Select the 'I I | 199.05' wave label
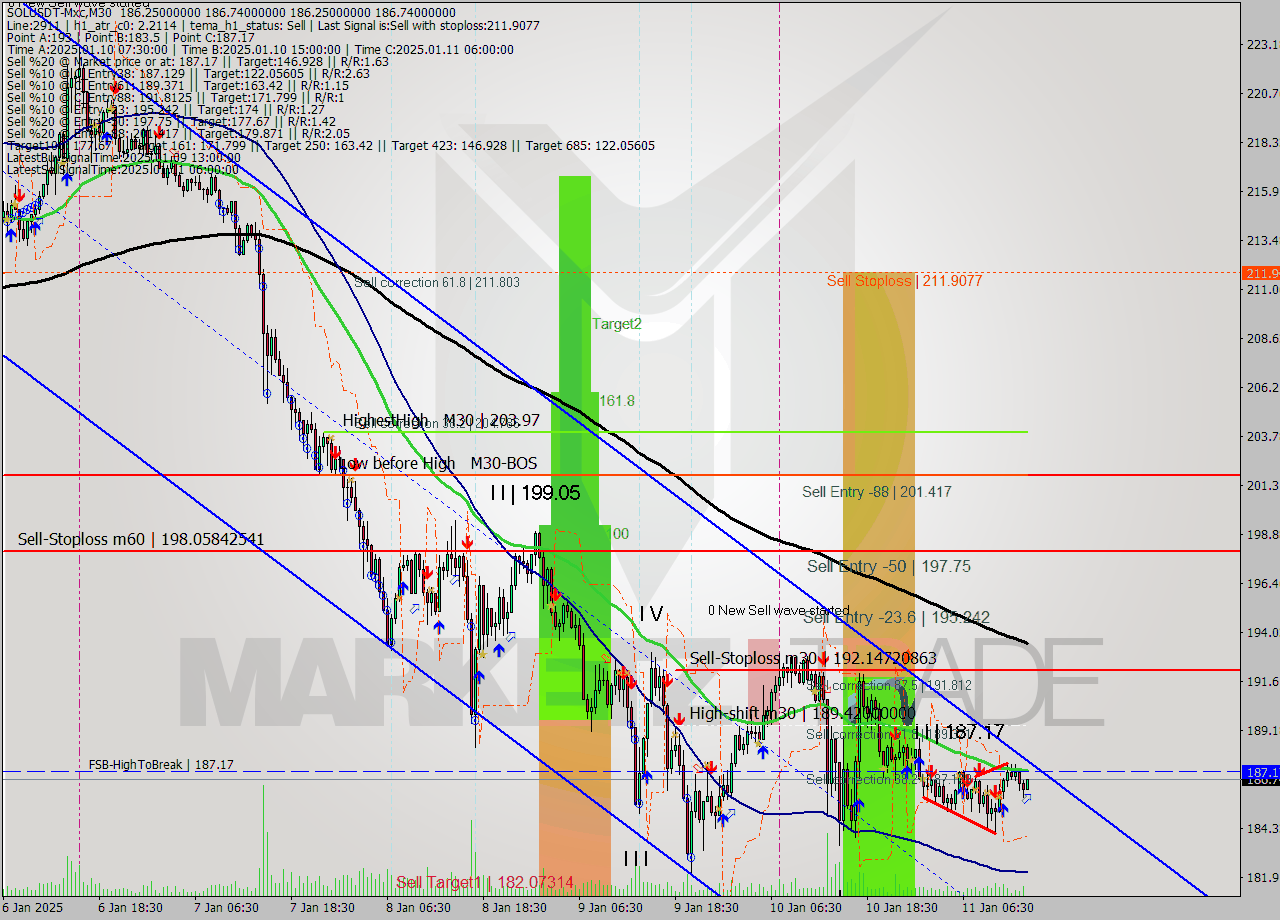This screenshot has width=1280, height=920. pos(535,492)
